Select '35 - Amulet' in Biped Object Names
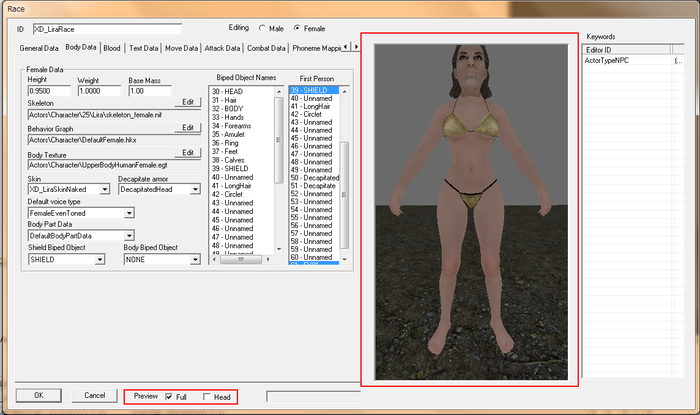Viewport: 700px width, 415px height. point(228,134)
